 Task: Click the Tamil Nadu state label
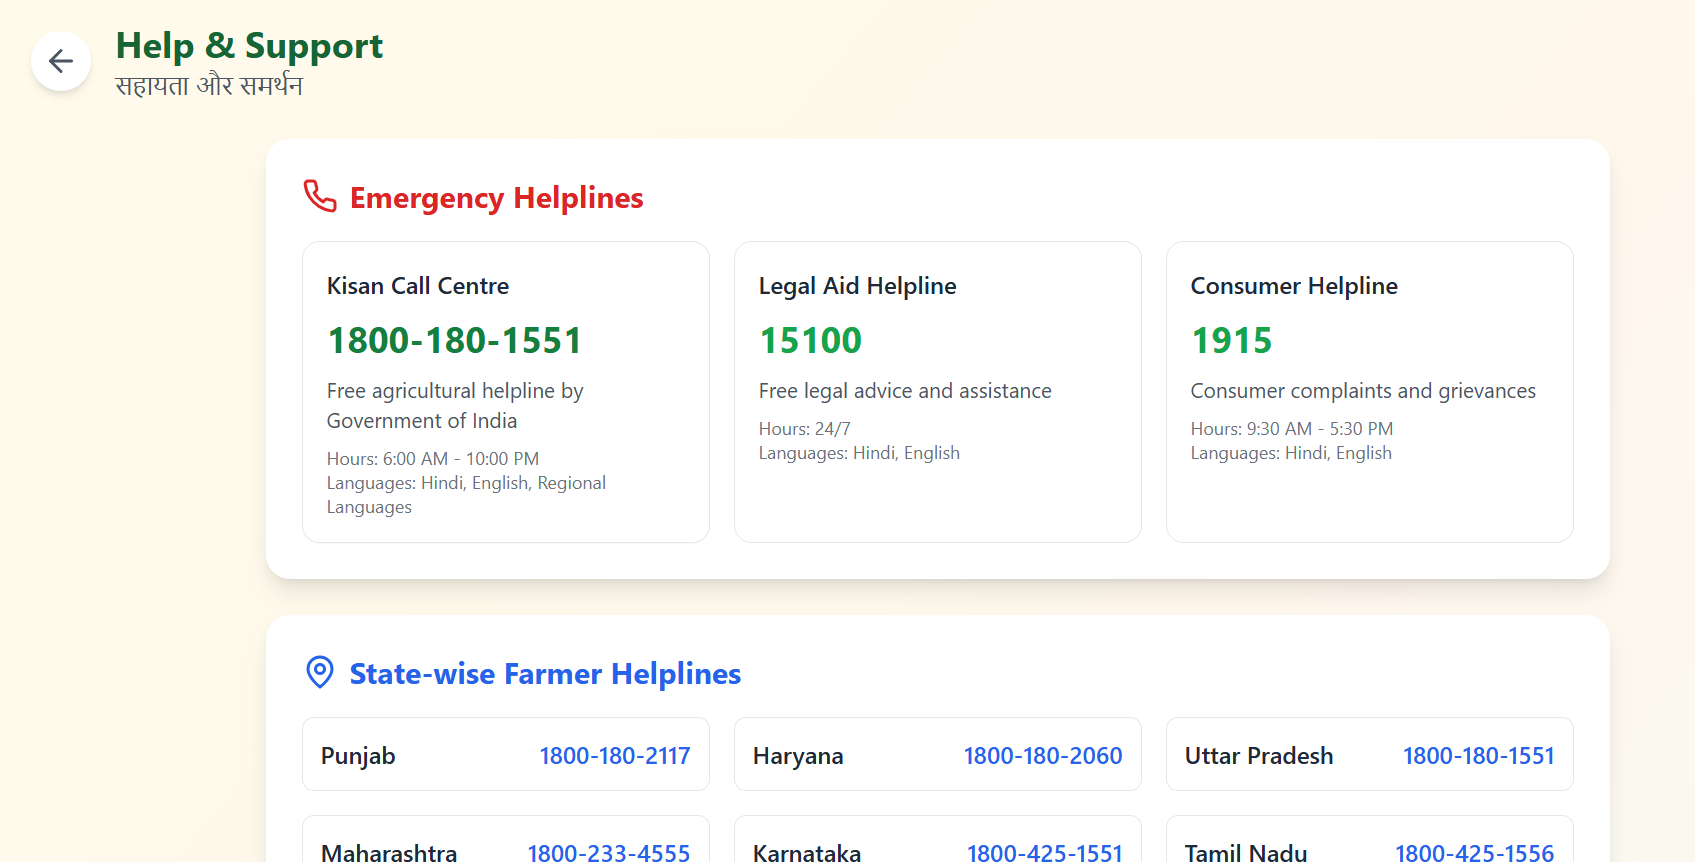coord(1246,853)
